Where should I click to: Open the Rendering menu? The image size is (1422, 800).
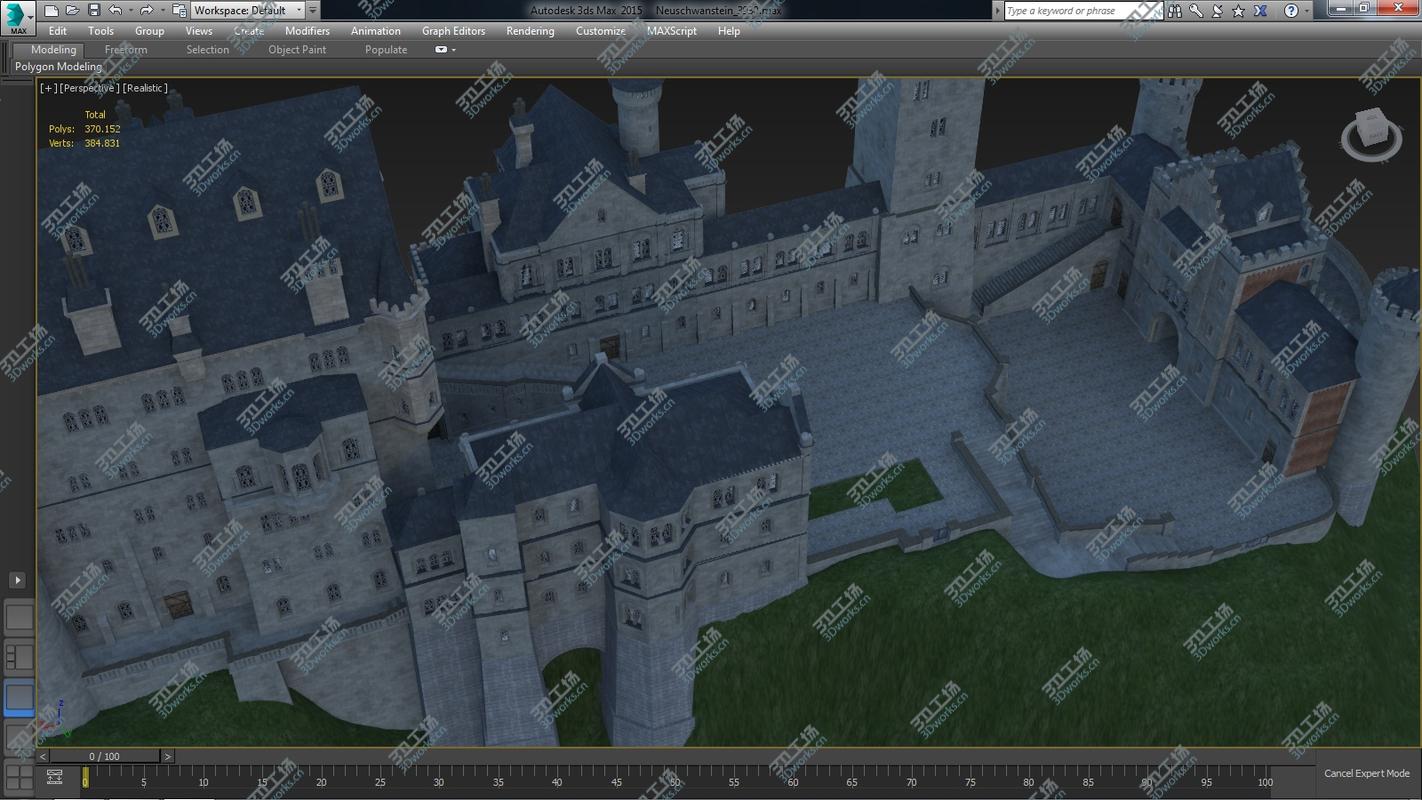530,31
